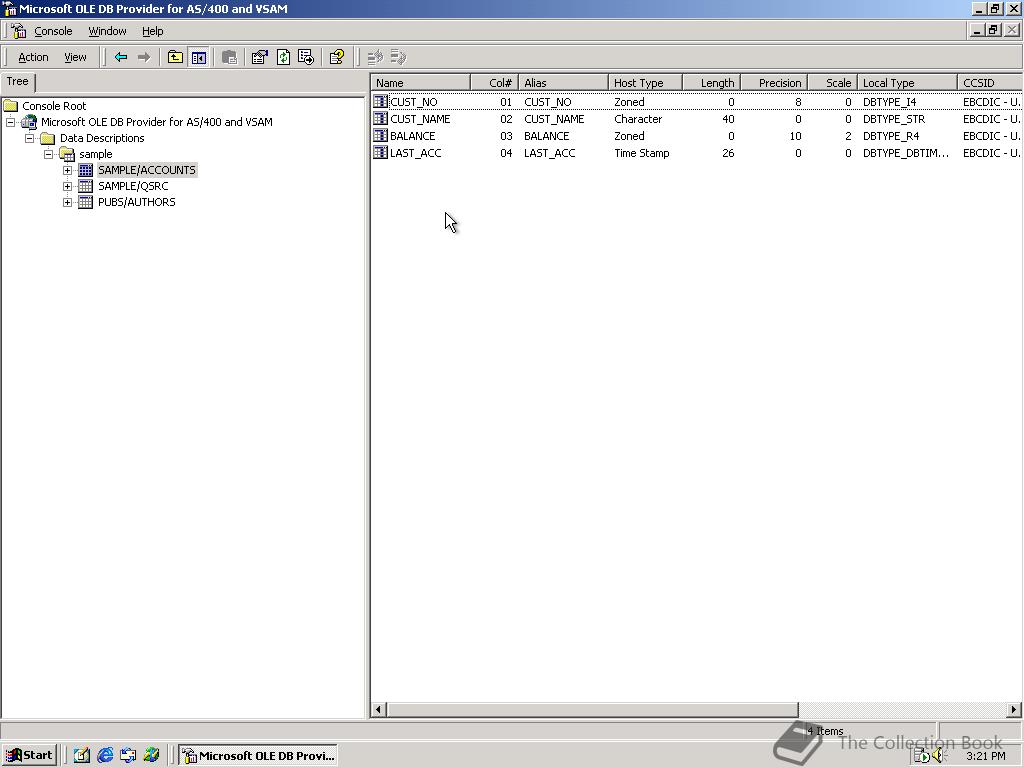Expand the SAMPLE/QSRC tree node
The height and width of the screenshot is (768, 1024).
67,186
